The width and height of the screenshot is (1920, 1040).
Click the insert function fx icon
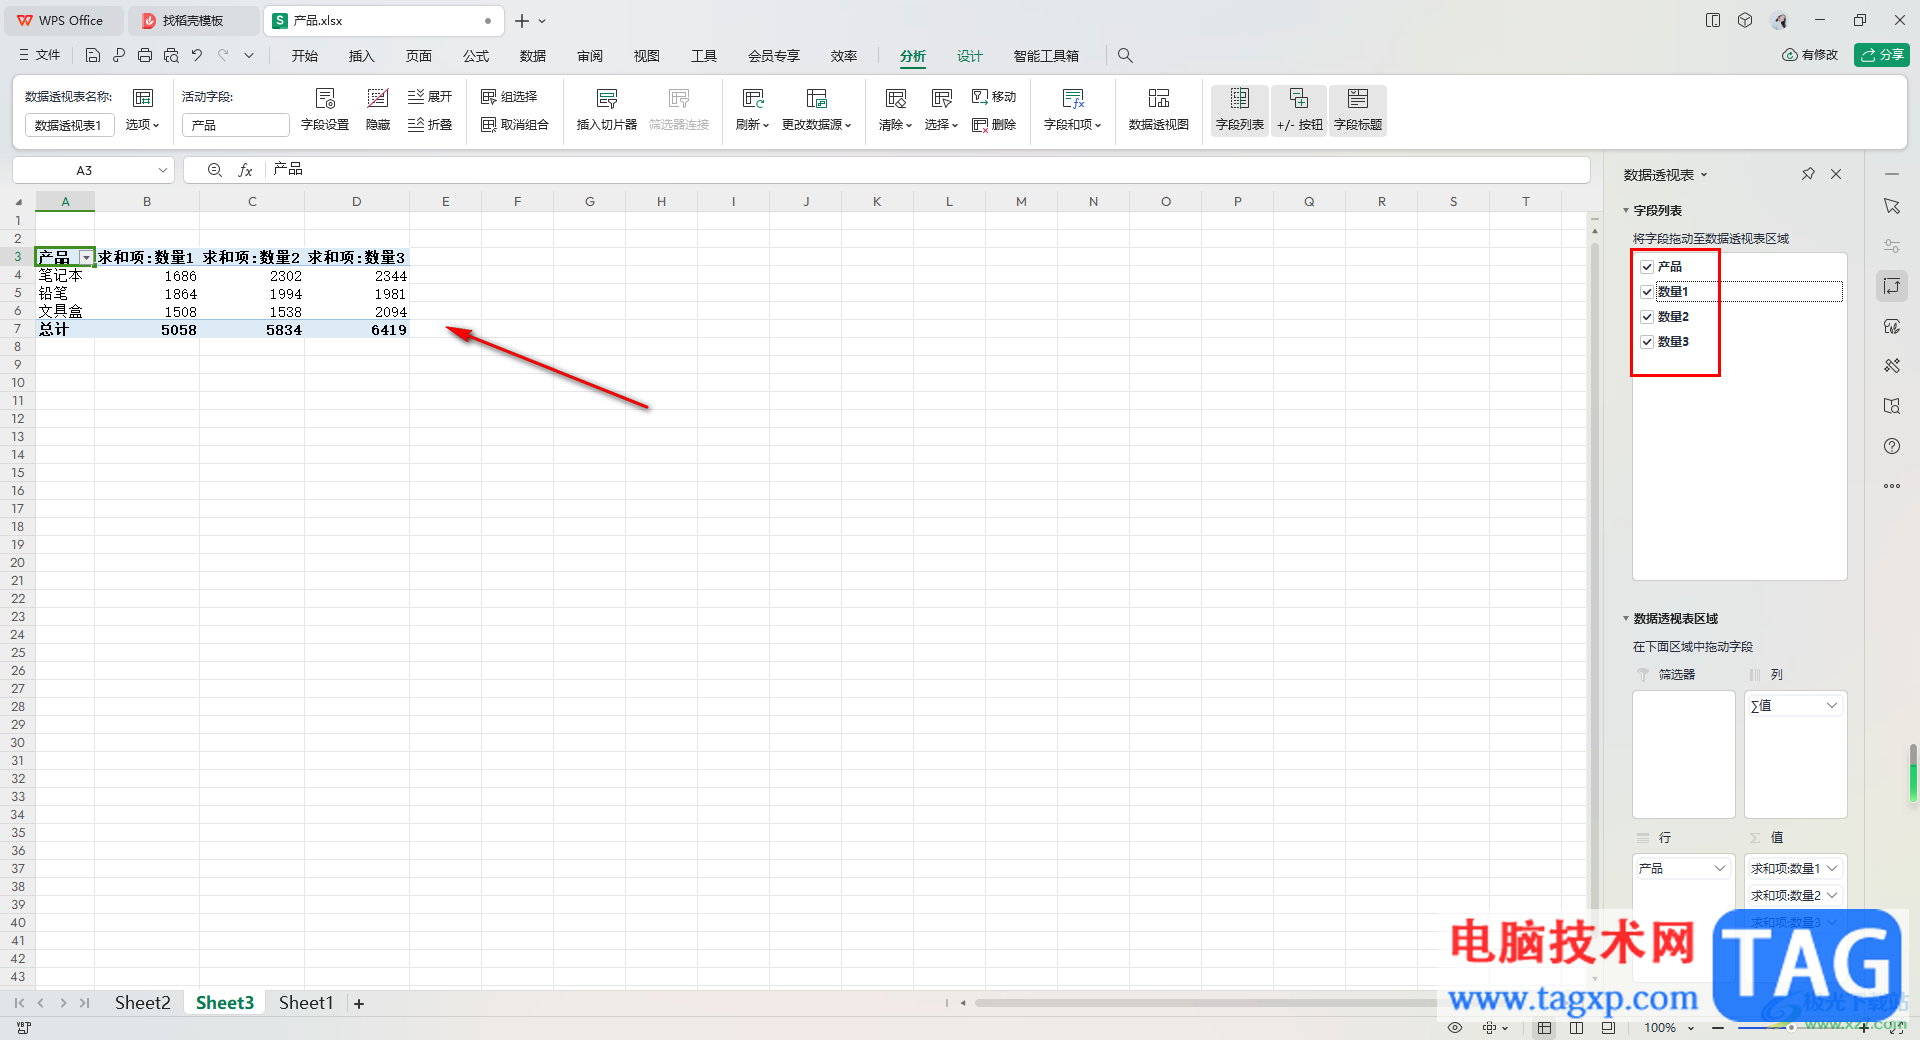[x=245, y=170]
